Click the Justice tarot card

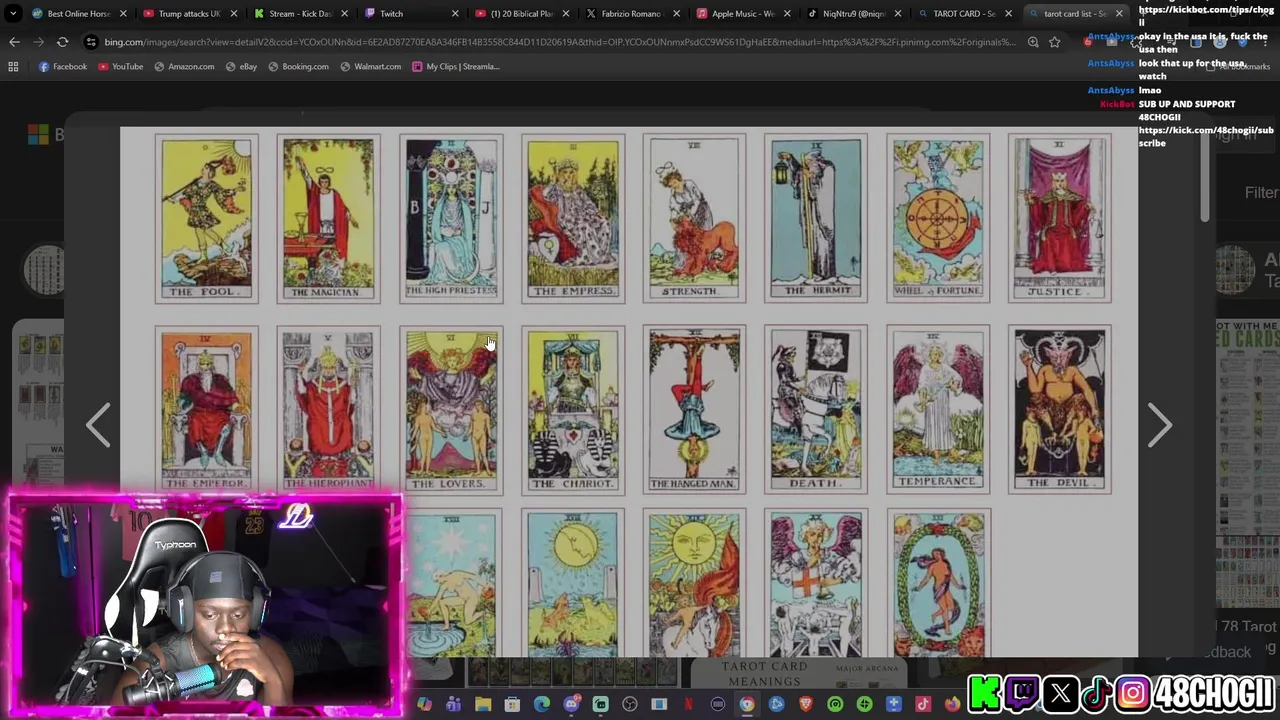point(1059,218)
